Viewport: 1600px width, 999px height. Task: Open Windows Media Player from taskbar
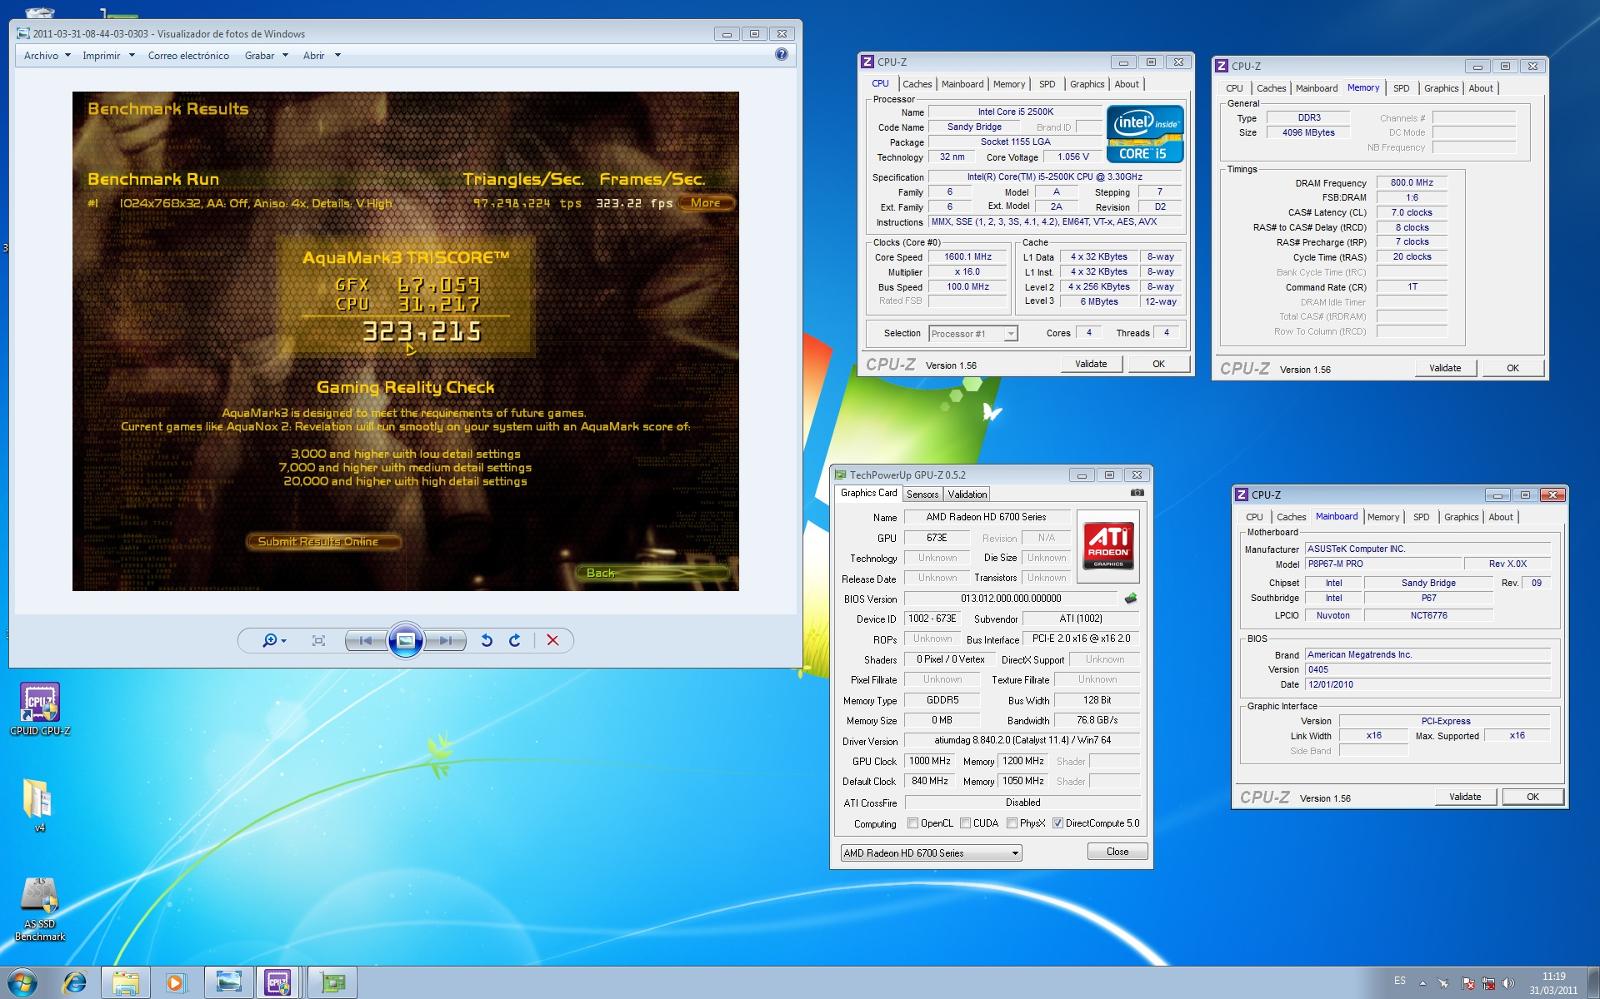[x=175, y=983]
